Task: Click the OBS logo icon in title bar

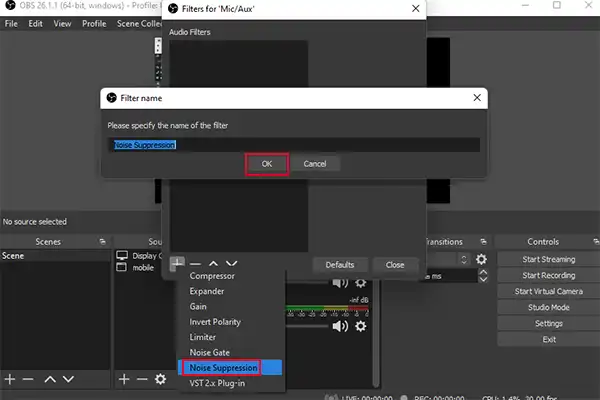Action: tap(10, 5)
